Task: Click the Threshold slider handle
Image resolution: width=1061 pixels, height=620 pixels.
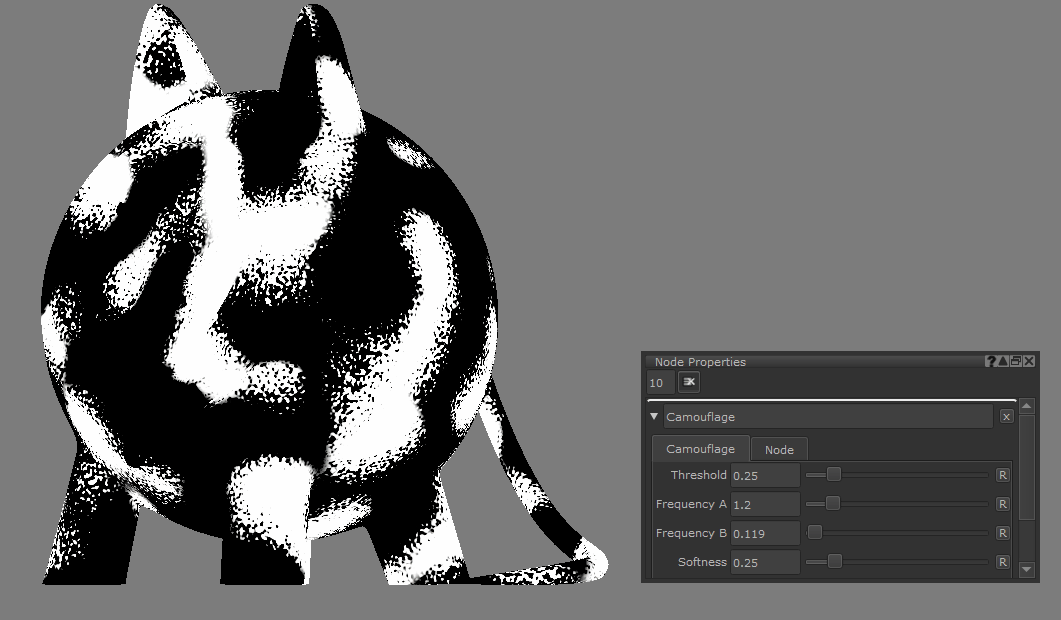Action: click(834, 475)
